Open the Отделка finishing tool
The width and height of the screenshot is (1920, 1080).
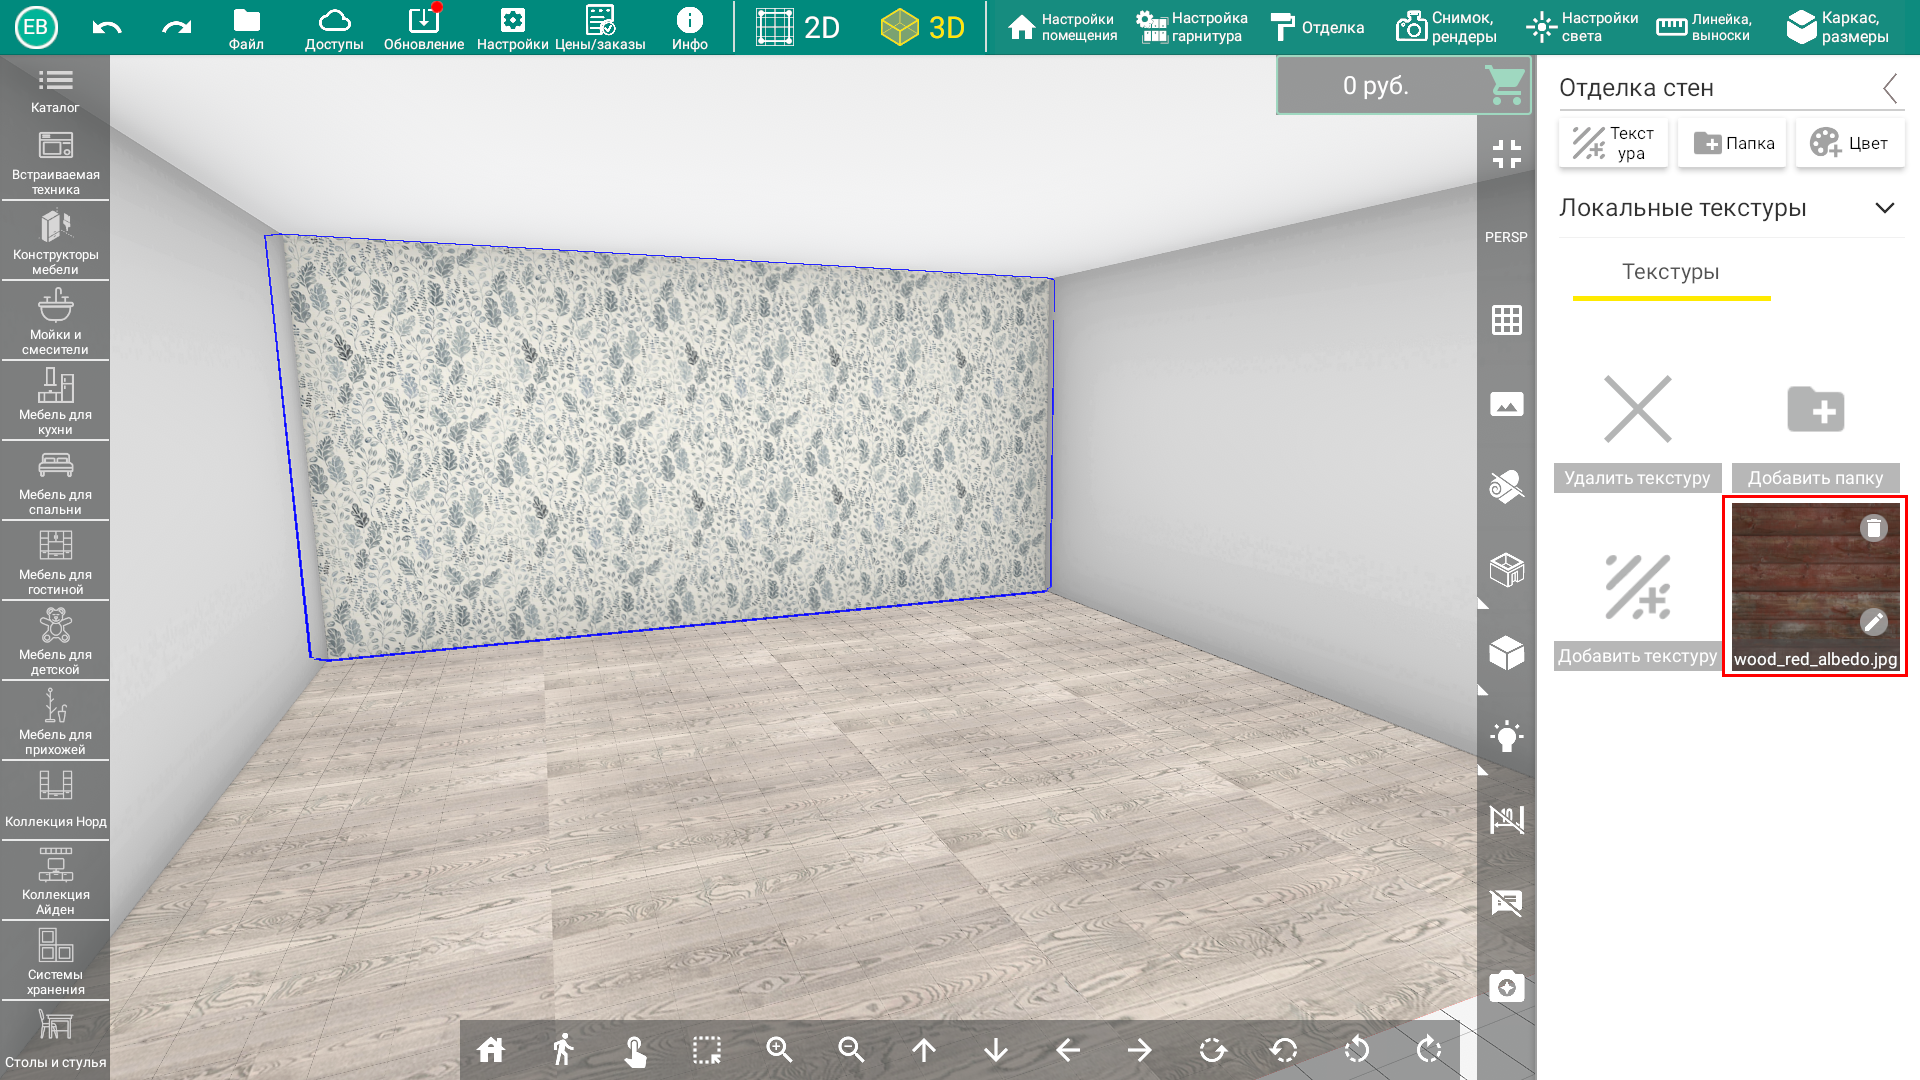point(1317,27)
